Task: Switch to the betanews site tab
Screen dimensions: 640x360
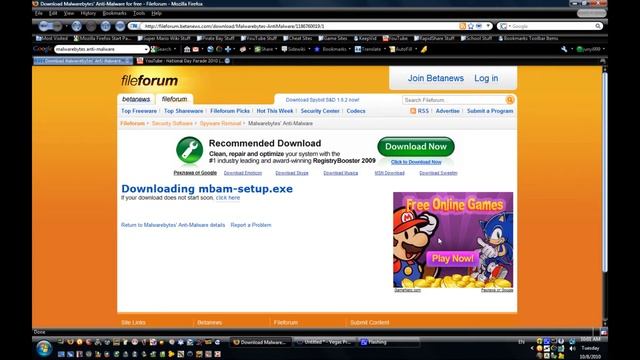Action: coord(136,99)
